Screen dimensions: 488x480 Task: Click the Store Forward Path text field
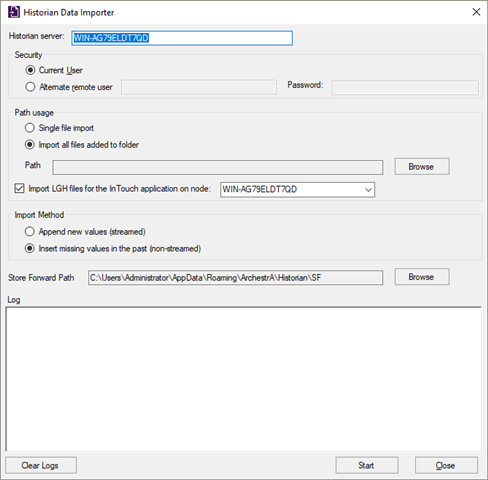[235, 278]
